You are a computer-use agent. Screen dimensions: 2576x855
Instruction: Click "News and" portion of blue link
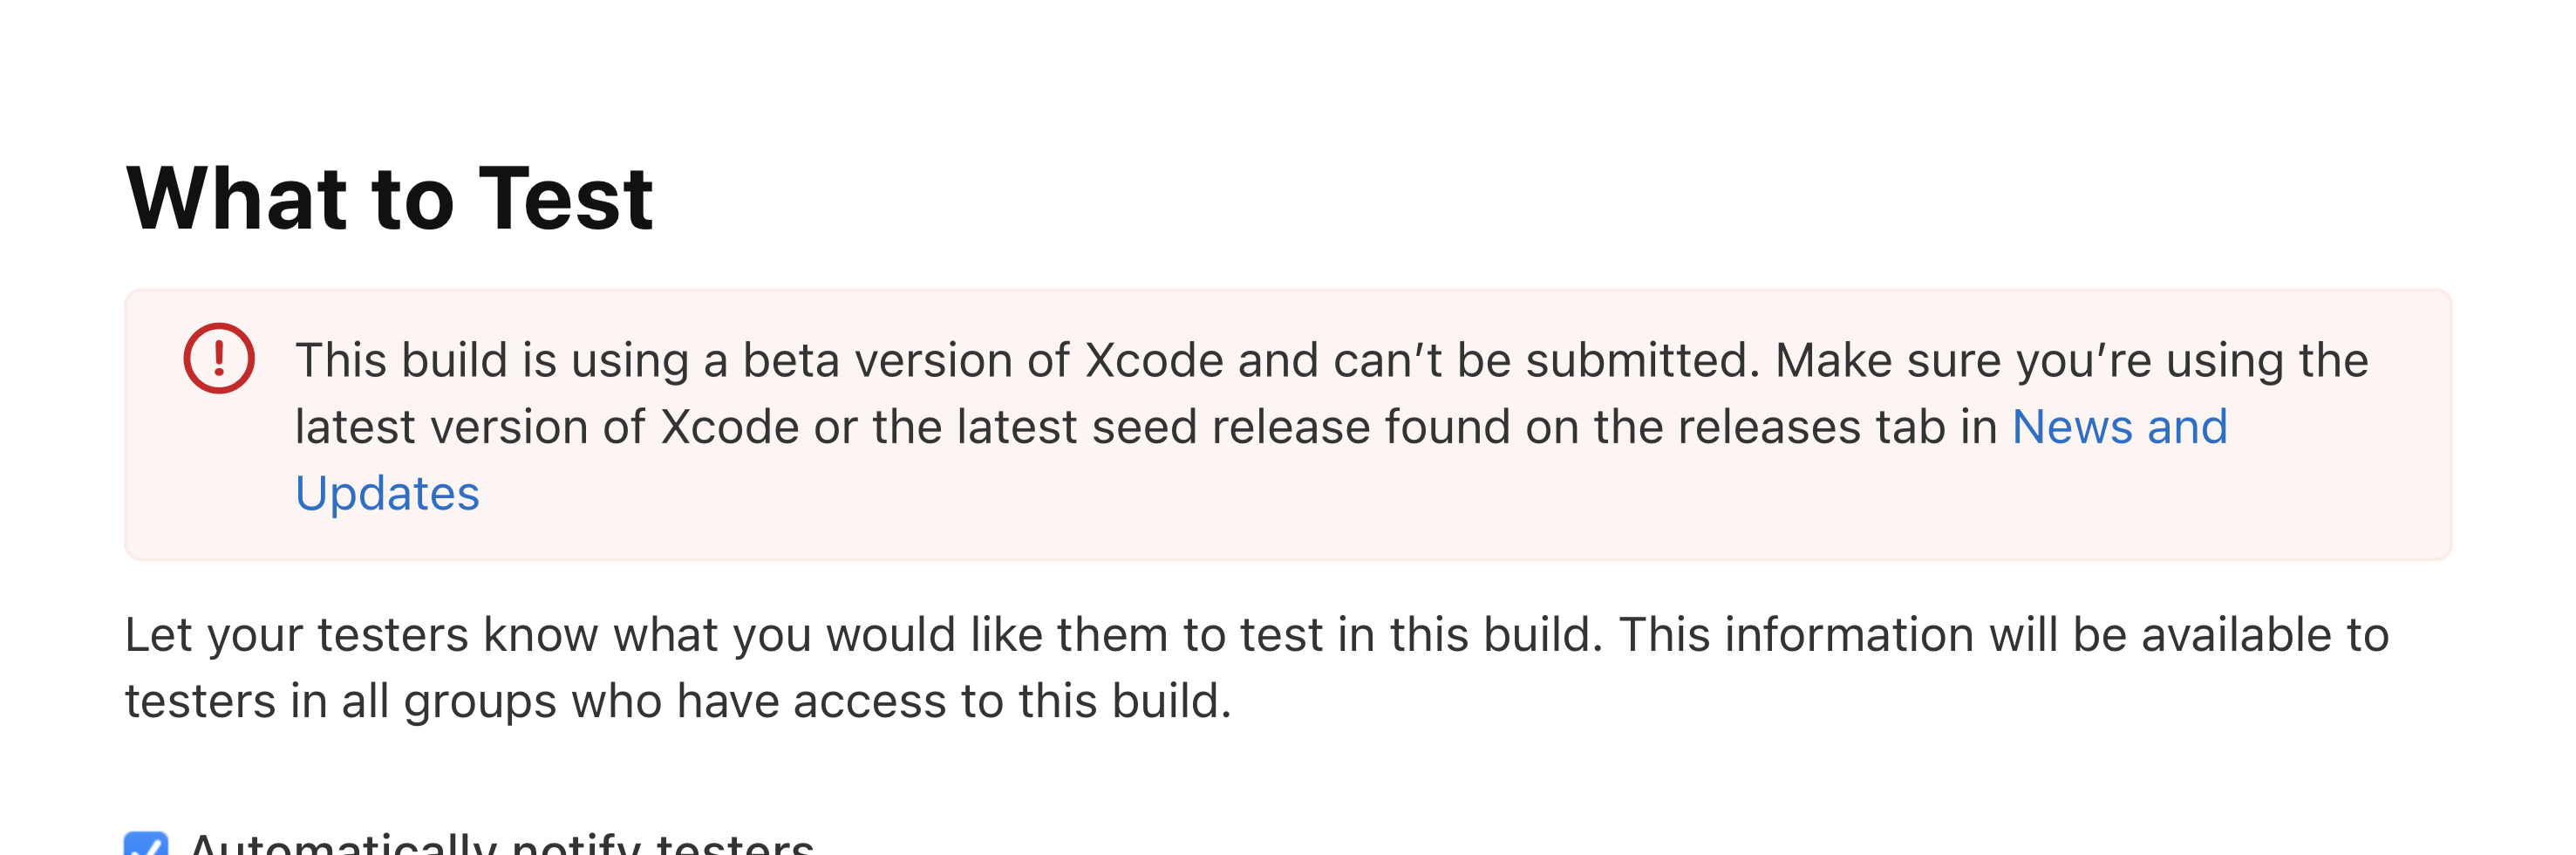pyautogui.click(x=2119, y=427)
